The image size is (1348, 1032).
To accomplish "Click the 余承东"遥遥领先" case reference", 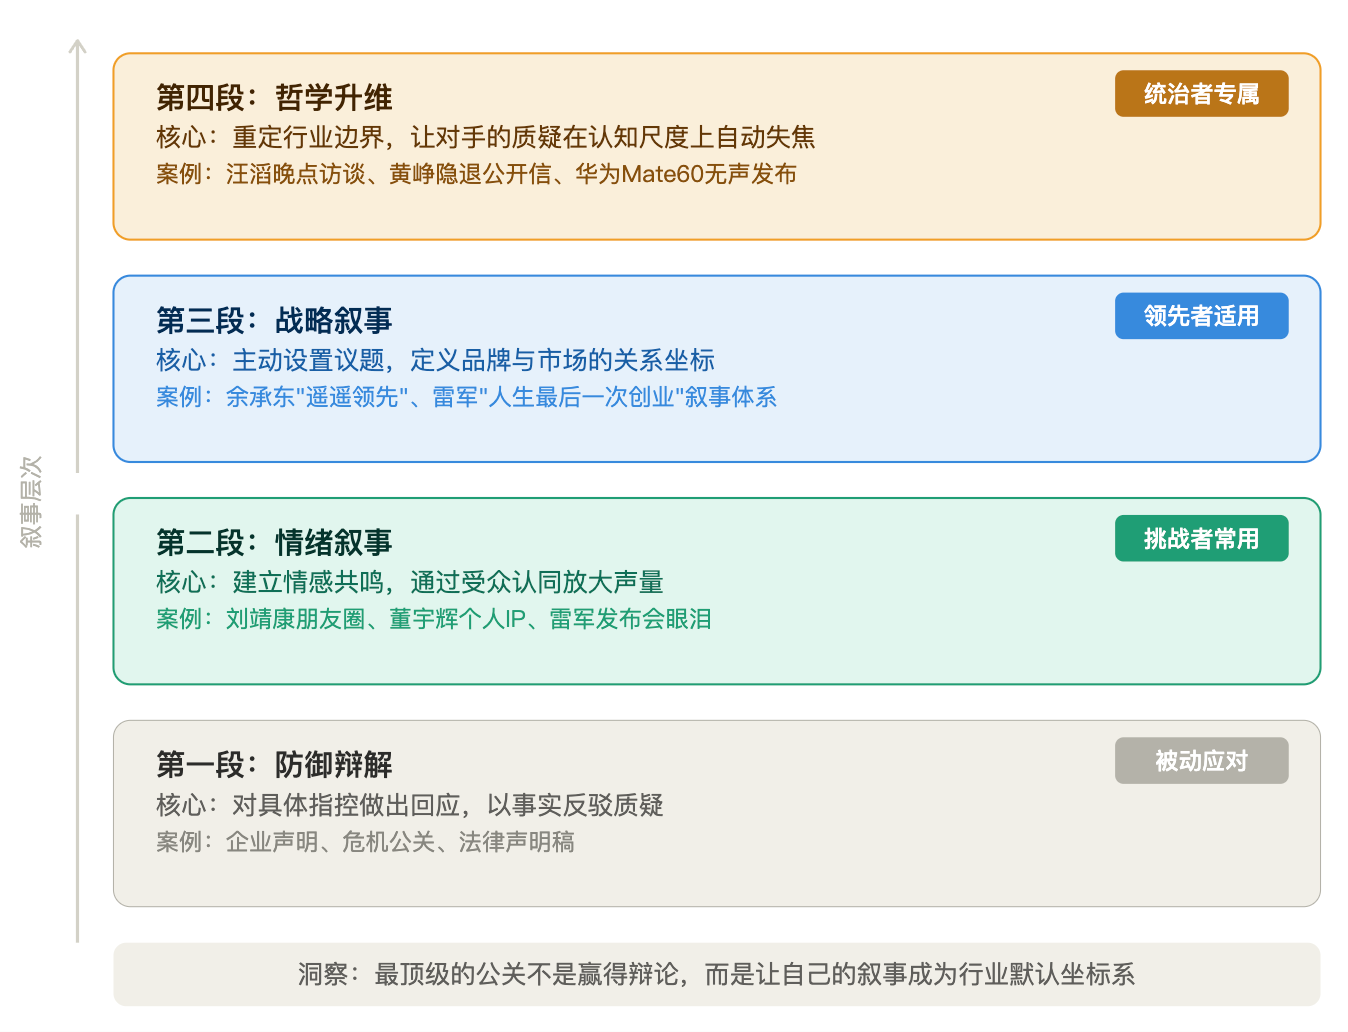I will [x=314, y=397].
